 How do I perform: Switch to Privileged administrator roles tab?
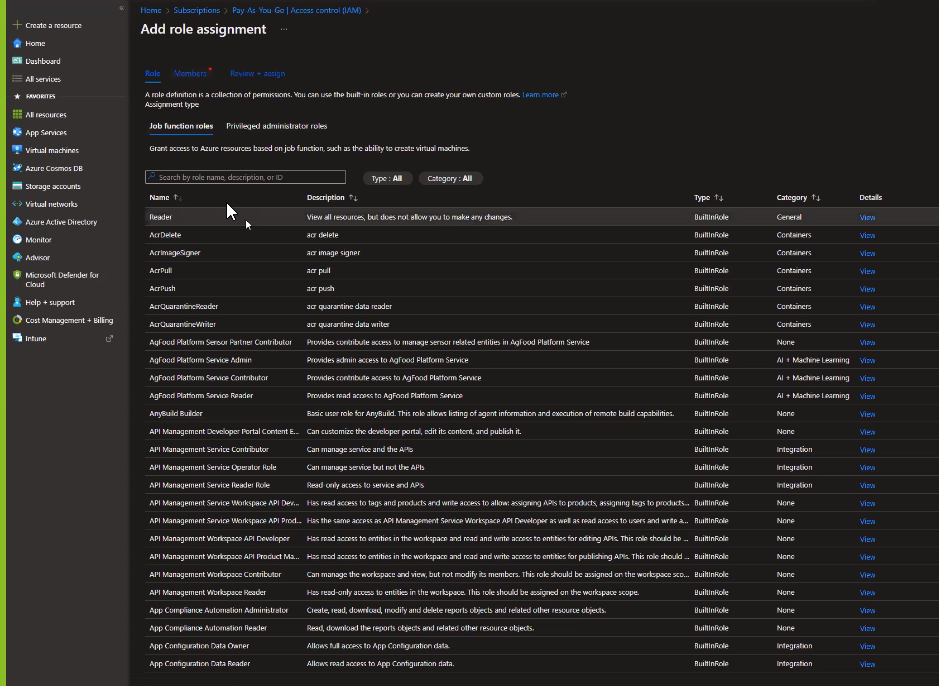tap(276, 126)
